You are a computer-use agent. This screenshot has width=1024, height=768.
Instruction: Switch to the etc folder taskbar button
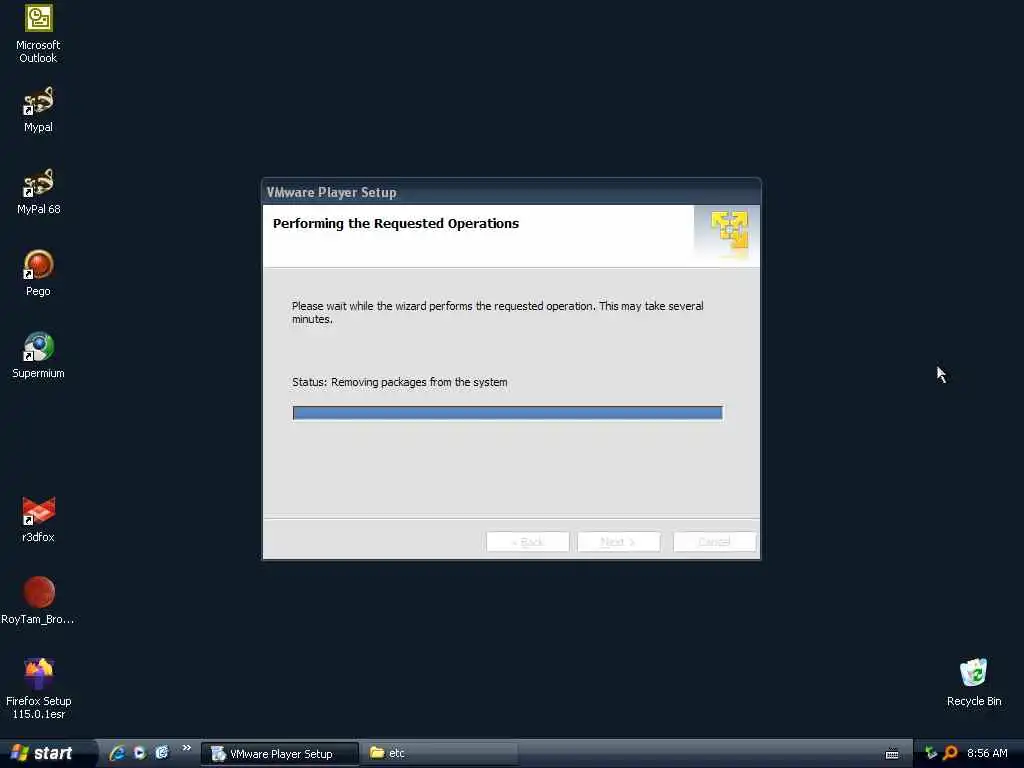(440, 754)
